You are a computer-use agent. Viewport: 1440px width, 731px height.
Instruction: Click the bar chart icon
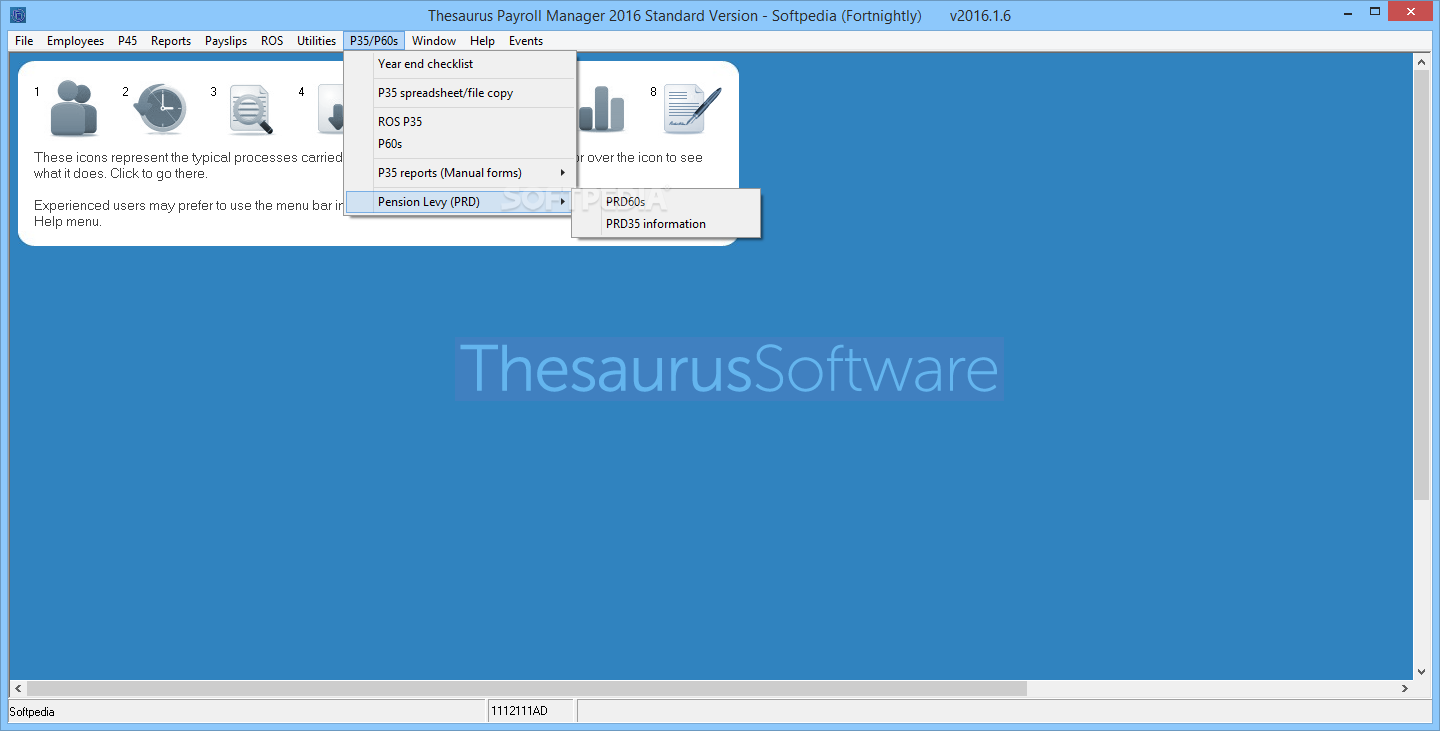pyautogui.click(x=601, y=109)
